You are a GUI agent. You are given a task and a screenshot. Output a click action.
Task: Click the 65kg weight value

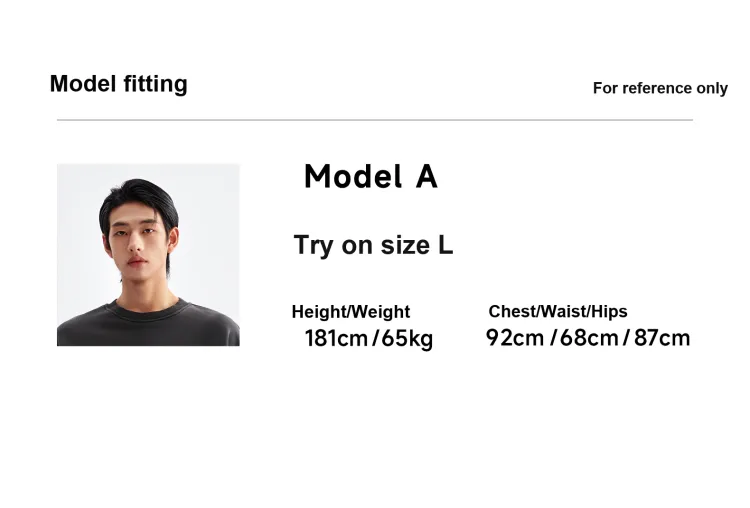pos(407,339)
